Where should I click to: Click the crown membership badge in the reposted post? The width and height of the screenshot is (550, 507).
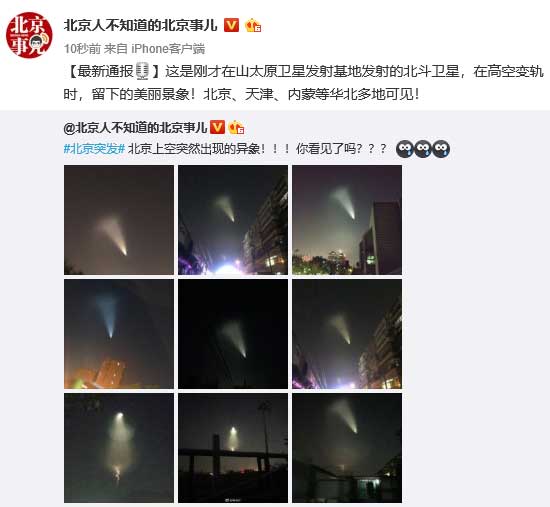click(x=236, y=127)
